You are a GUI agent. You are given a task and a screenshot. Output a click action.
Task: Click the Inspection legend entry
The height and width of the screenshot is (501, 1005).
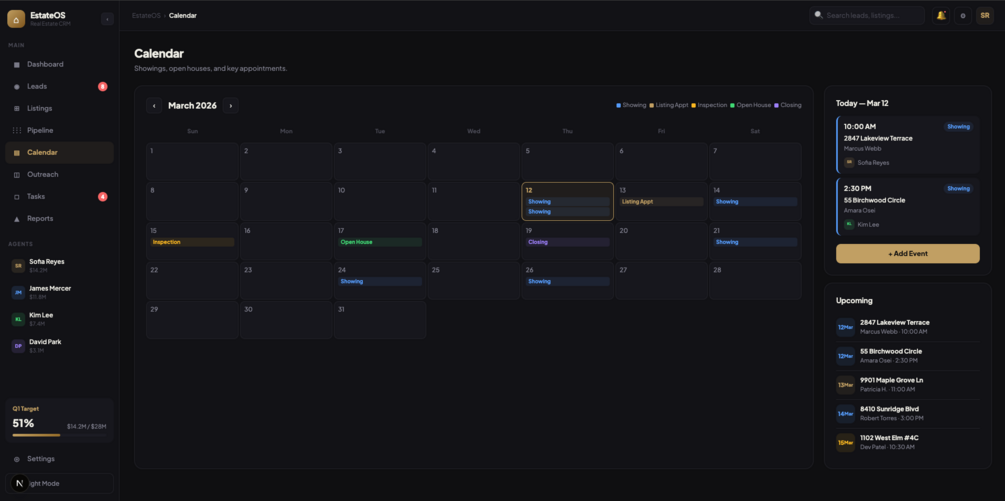point(709,105)
